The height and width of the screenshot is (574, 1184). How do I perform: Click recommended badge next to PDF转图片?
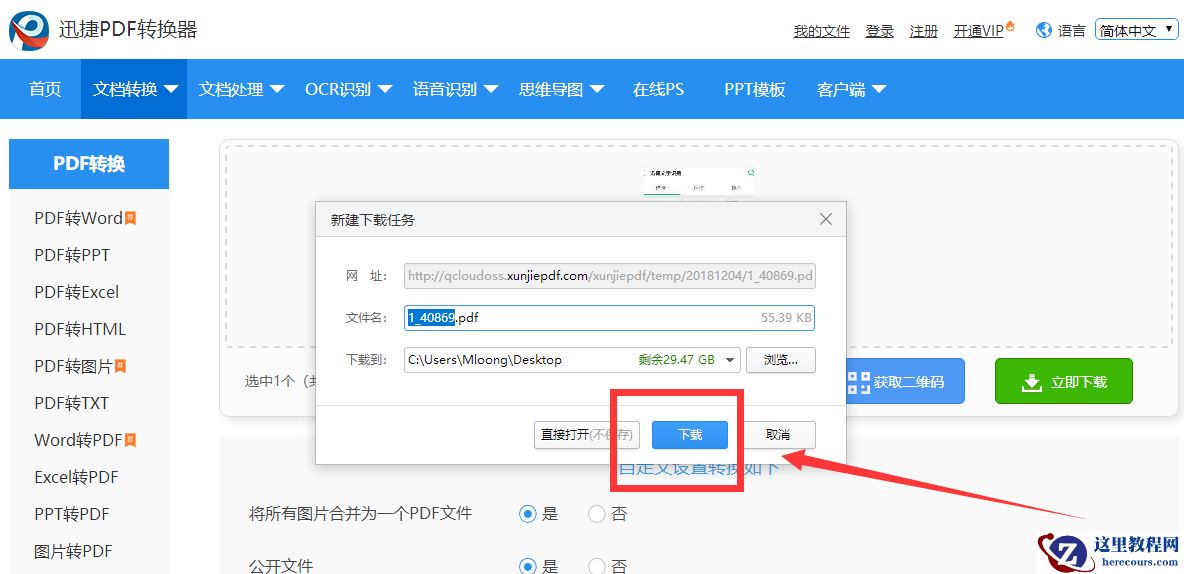click(x=120, y=366)
